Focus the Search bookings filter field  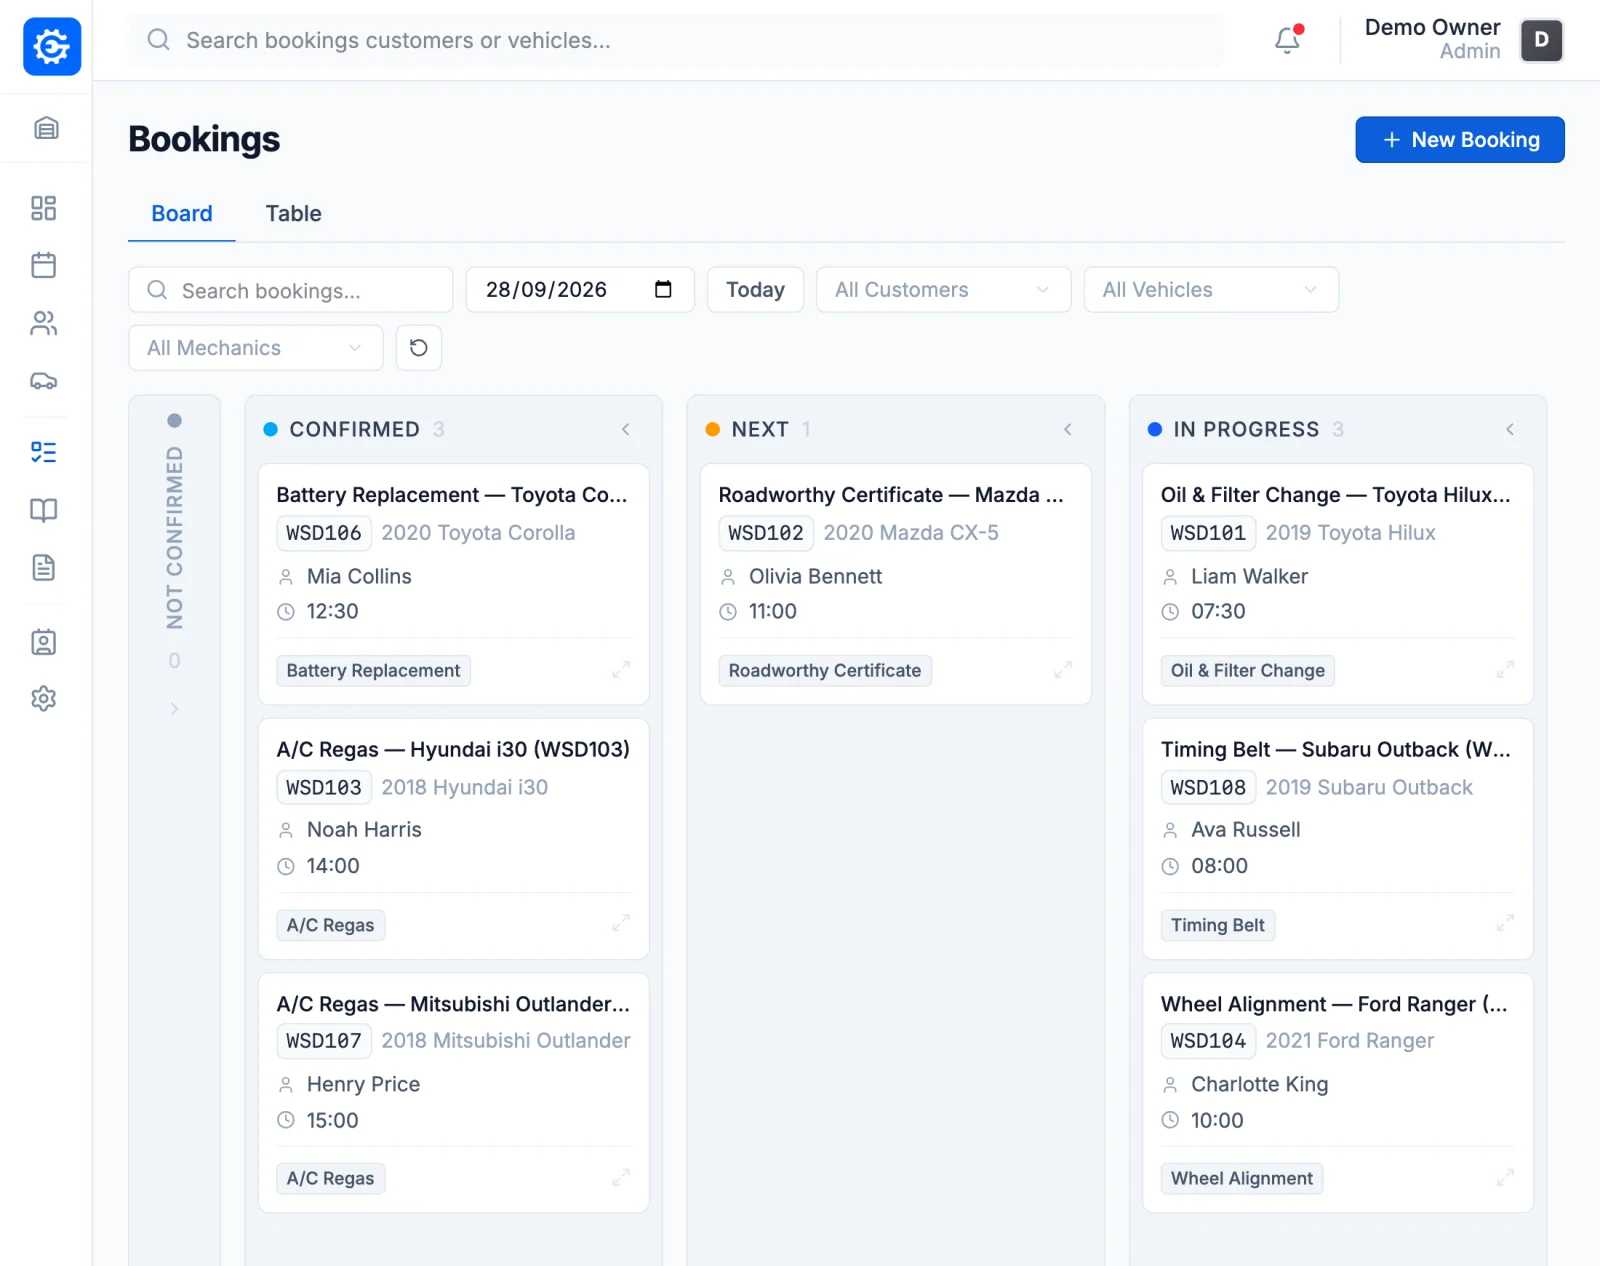(x=291, y=290)
